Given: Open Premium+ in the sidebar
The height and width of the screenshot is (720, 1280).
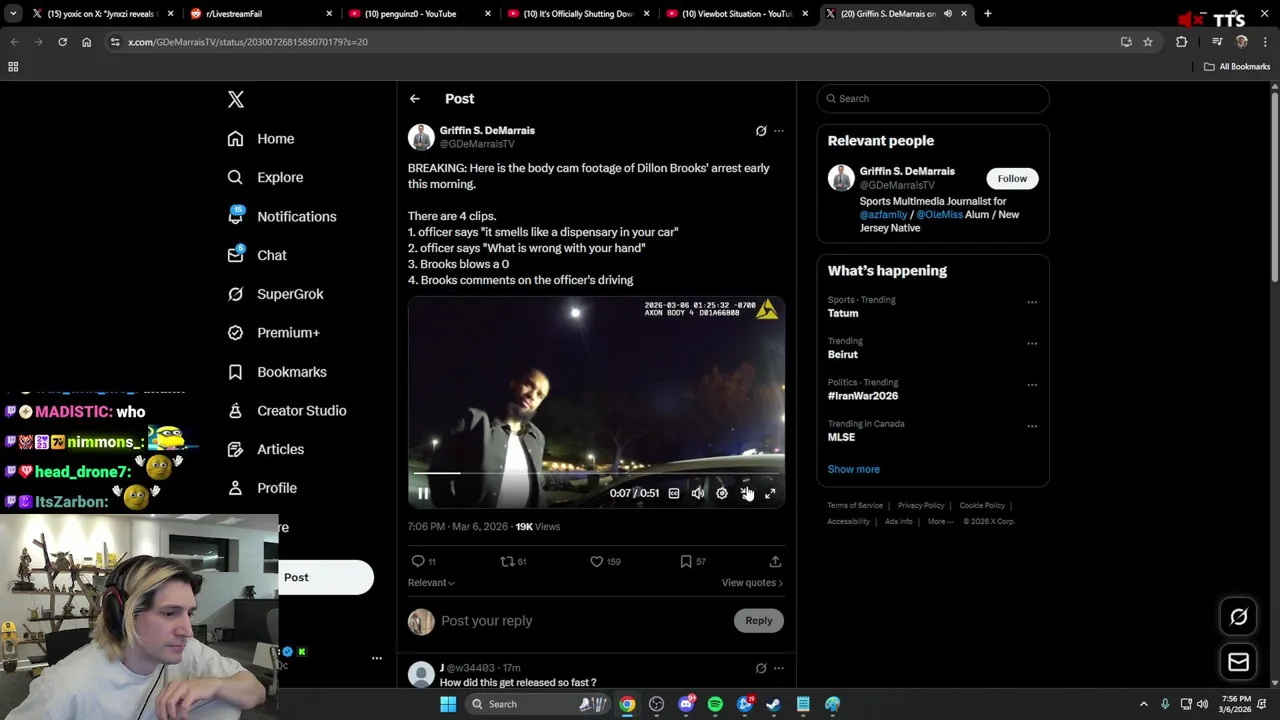Looking at the screenshot, I should click(273, 333).
